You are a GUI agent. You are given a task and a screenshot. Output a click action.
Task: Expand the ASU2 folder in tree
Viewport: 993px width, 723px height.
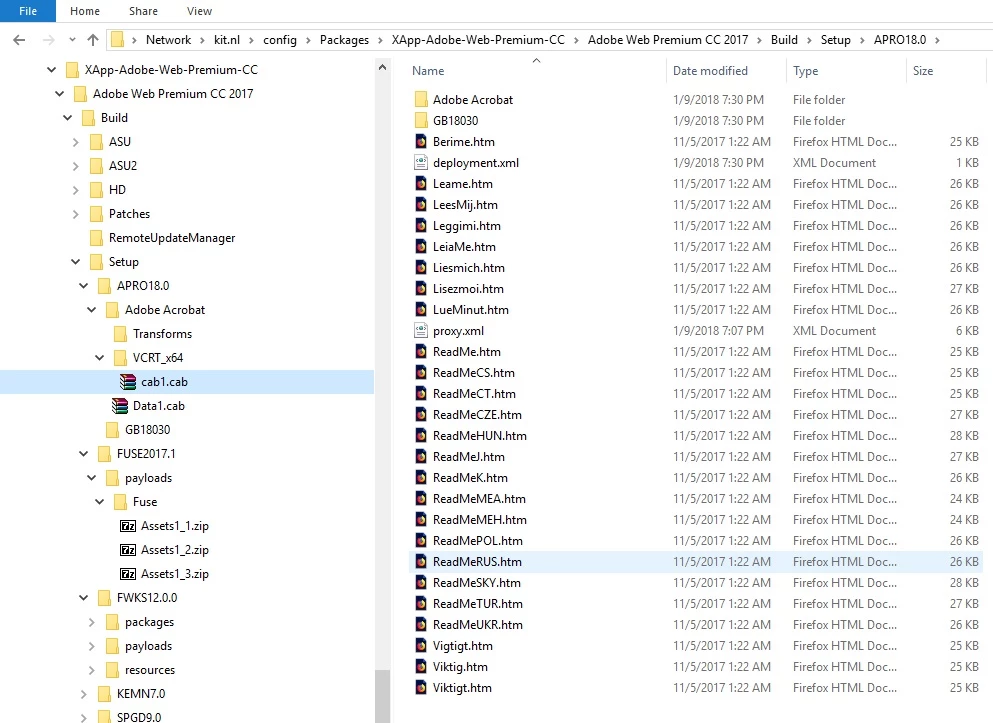click(75, 166)
